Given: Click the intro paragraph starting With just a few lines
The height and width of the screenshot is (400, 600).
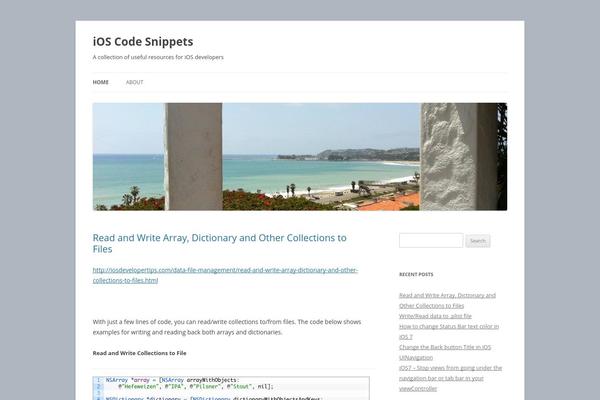Looking at the screenshot, I should point(227,327).
